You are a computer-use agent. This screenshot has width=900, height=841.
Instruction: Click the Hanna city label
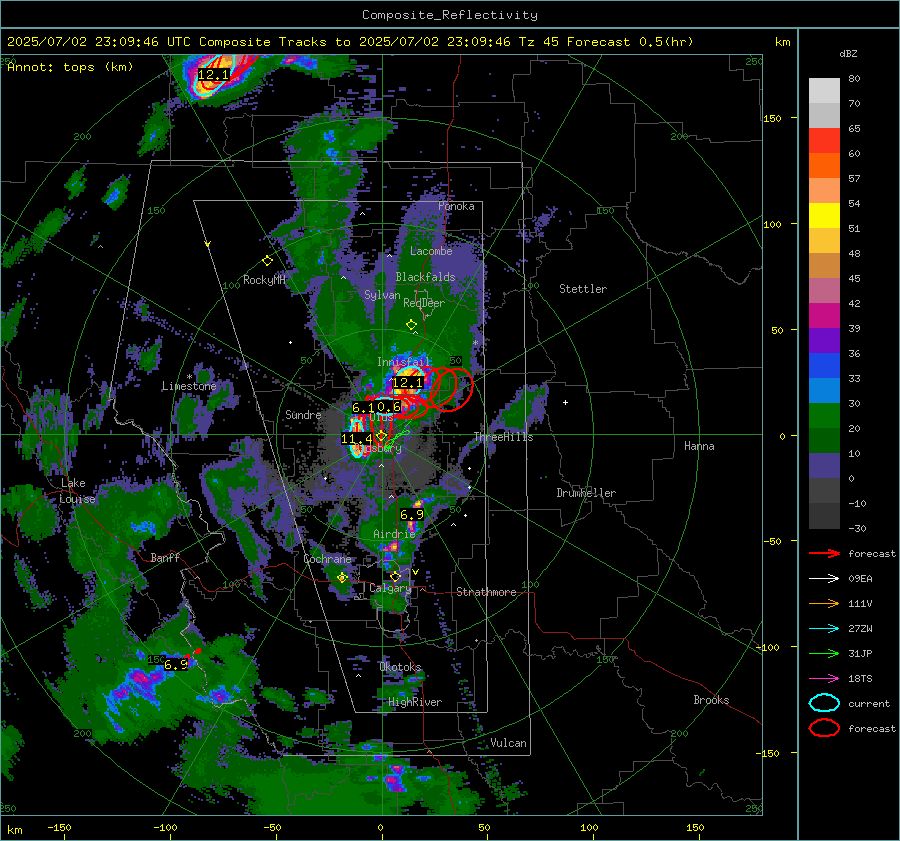click(699, 445)
